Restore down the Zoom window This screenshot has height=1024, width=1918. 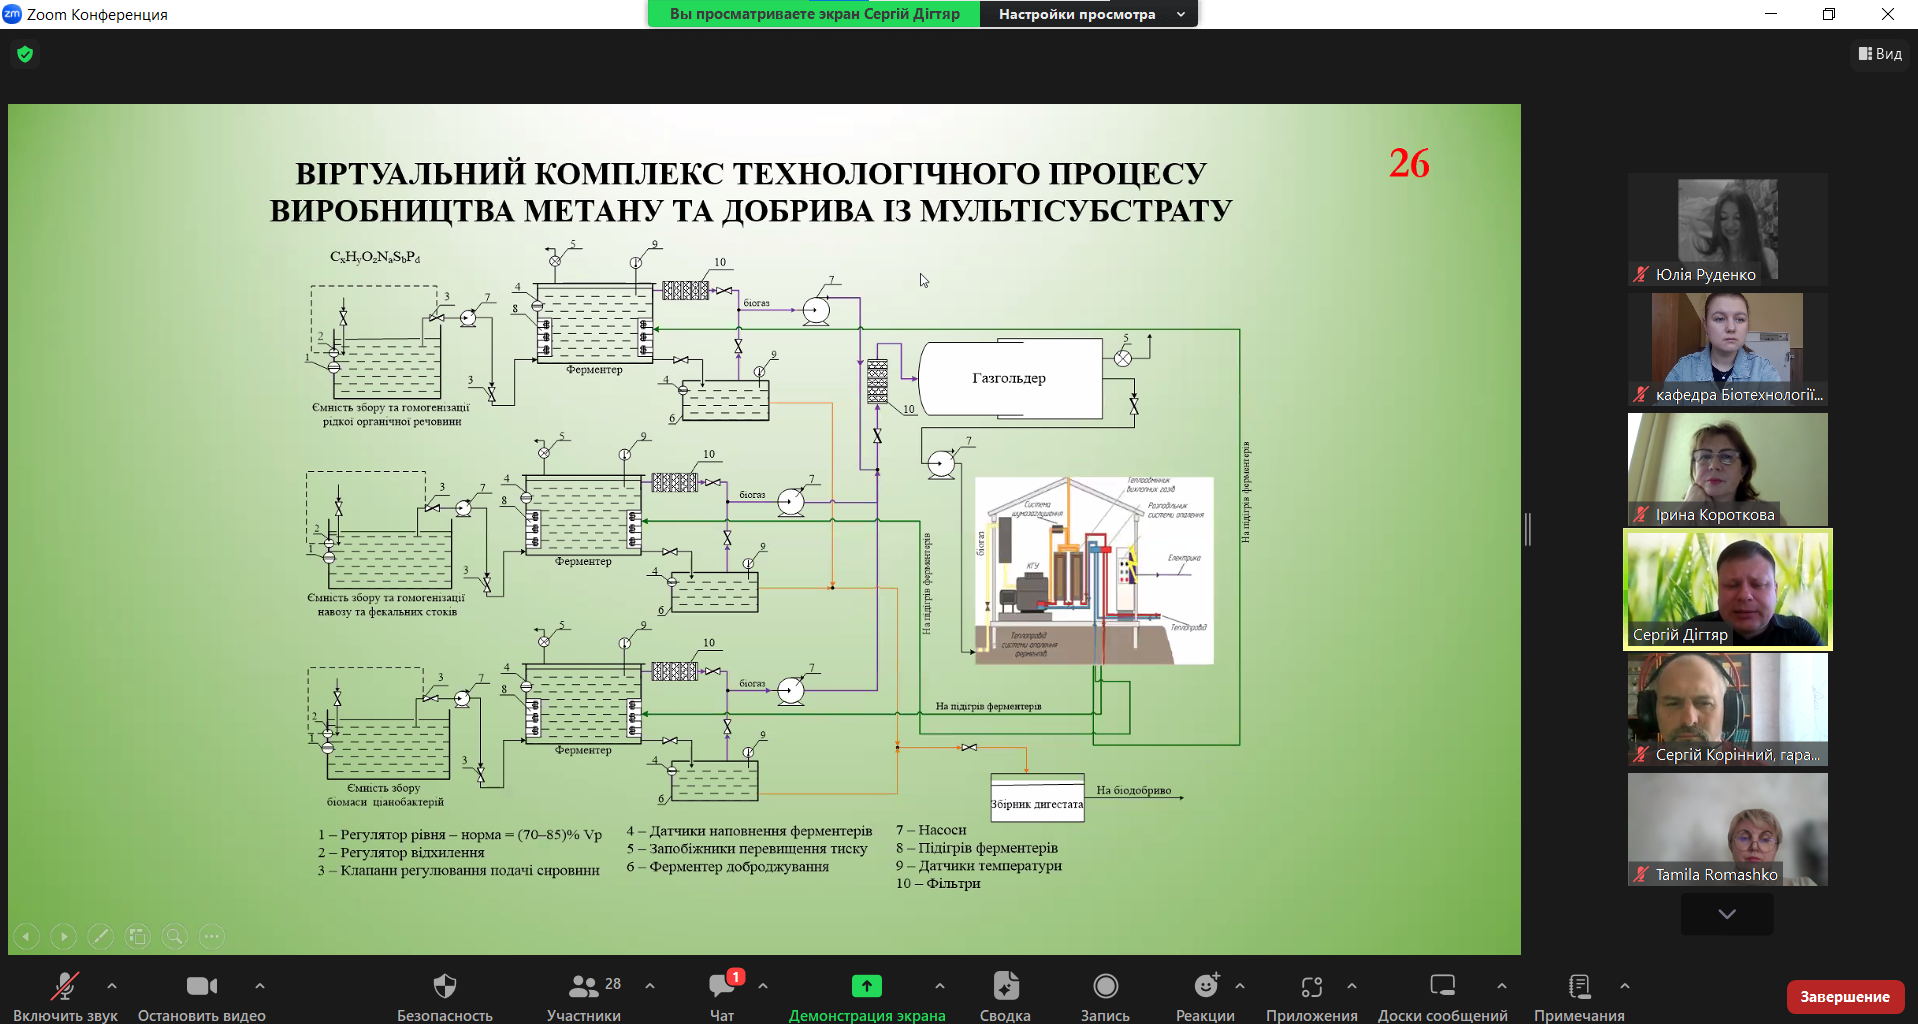(x=1829, y=14)
